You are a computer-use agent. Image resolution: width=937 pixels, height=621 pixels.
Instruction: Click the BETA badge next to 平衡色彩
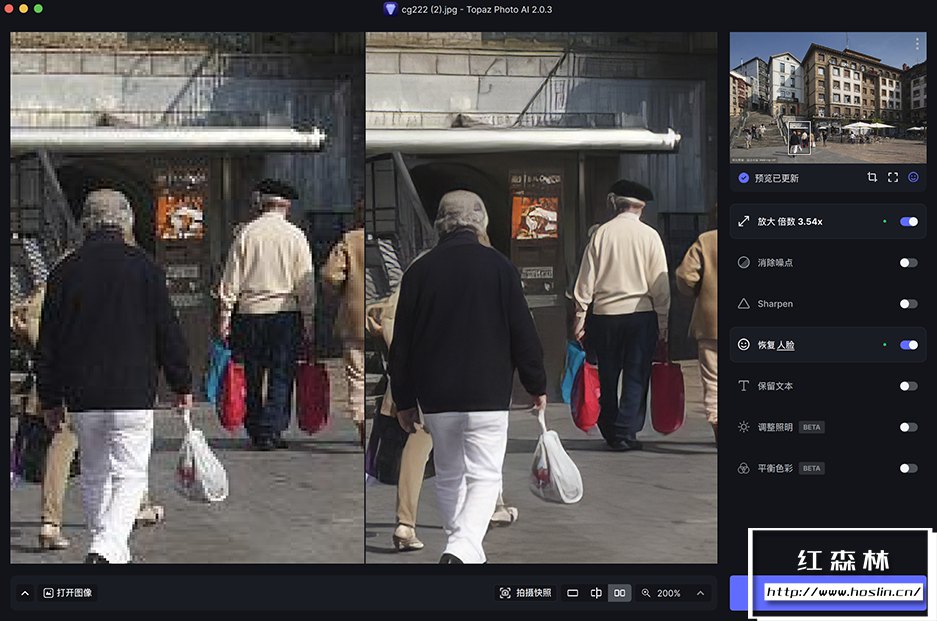[812, 469]
